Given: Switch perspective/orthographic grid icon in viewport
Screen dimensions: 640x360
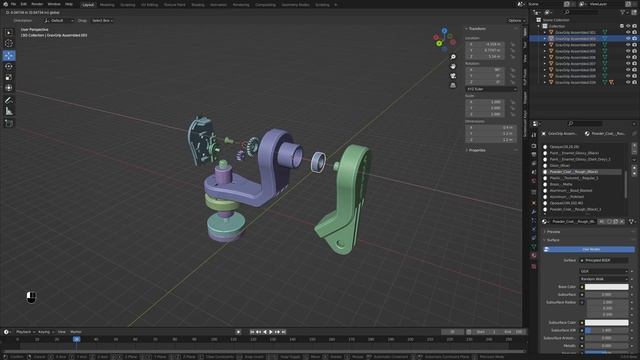Looking at the screenshot, I should (453, 85).
